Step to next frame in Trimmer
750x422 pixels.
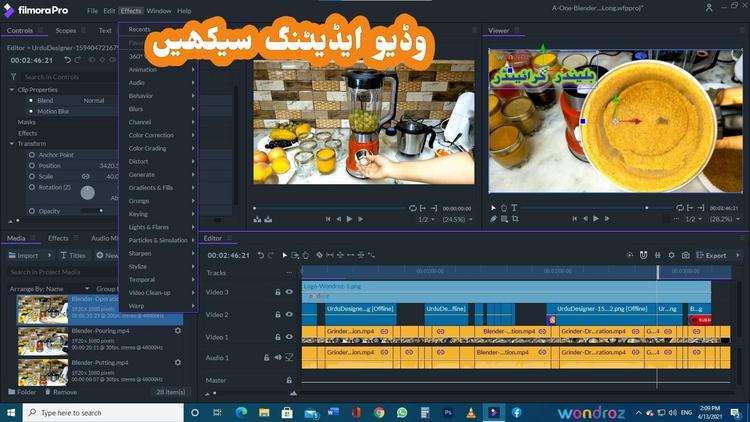361,219
